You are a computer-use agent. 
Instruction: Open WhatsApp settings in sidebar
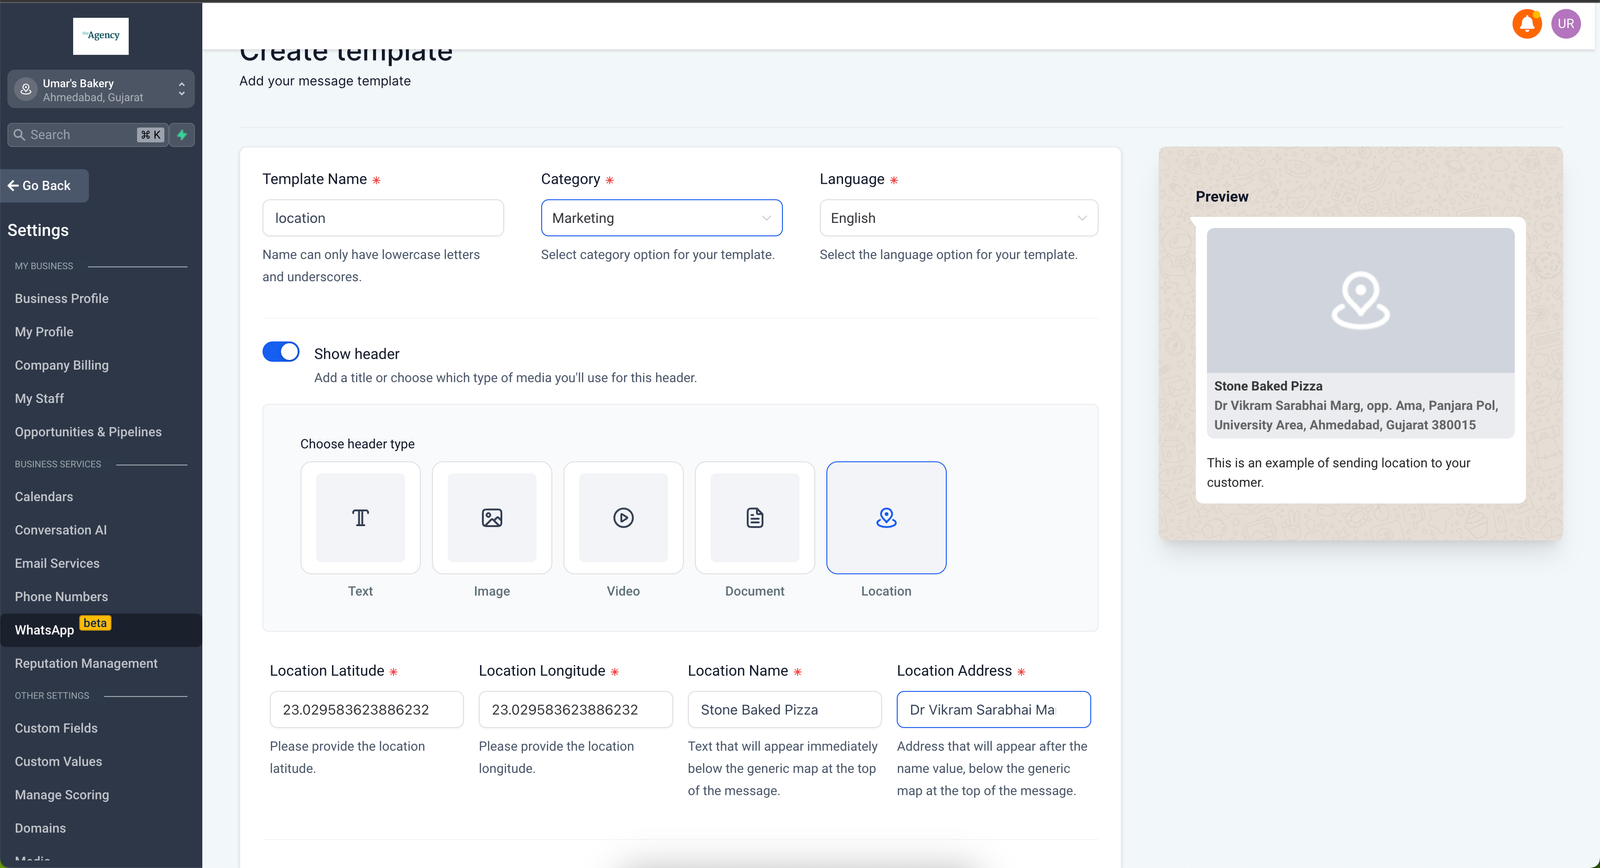tap(45, 630)
